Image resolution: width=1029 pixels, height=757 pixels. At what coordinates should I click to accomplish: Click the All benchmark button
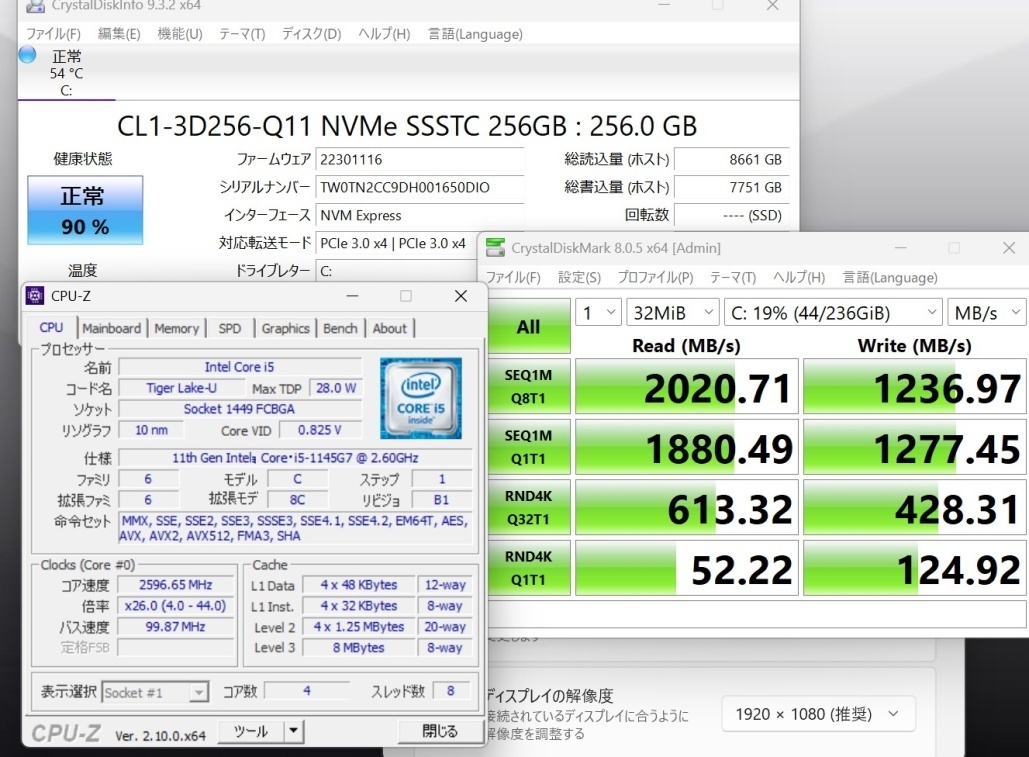528,326
